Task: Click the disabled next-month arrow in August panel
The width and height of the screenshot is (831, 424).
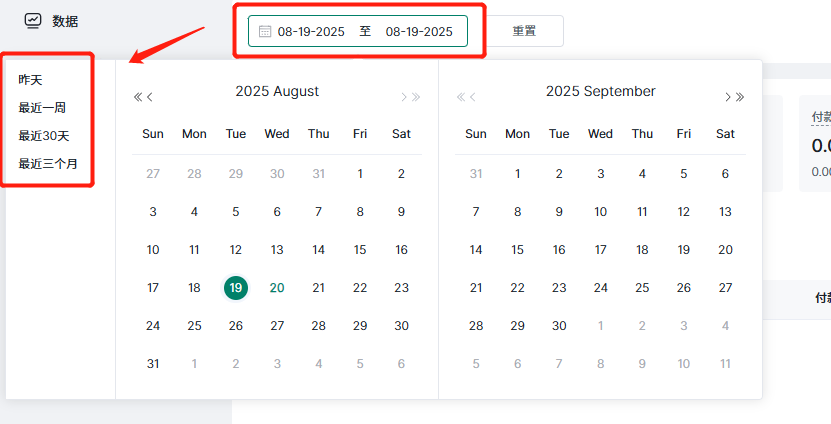Action: click(x=404, y=97)
